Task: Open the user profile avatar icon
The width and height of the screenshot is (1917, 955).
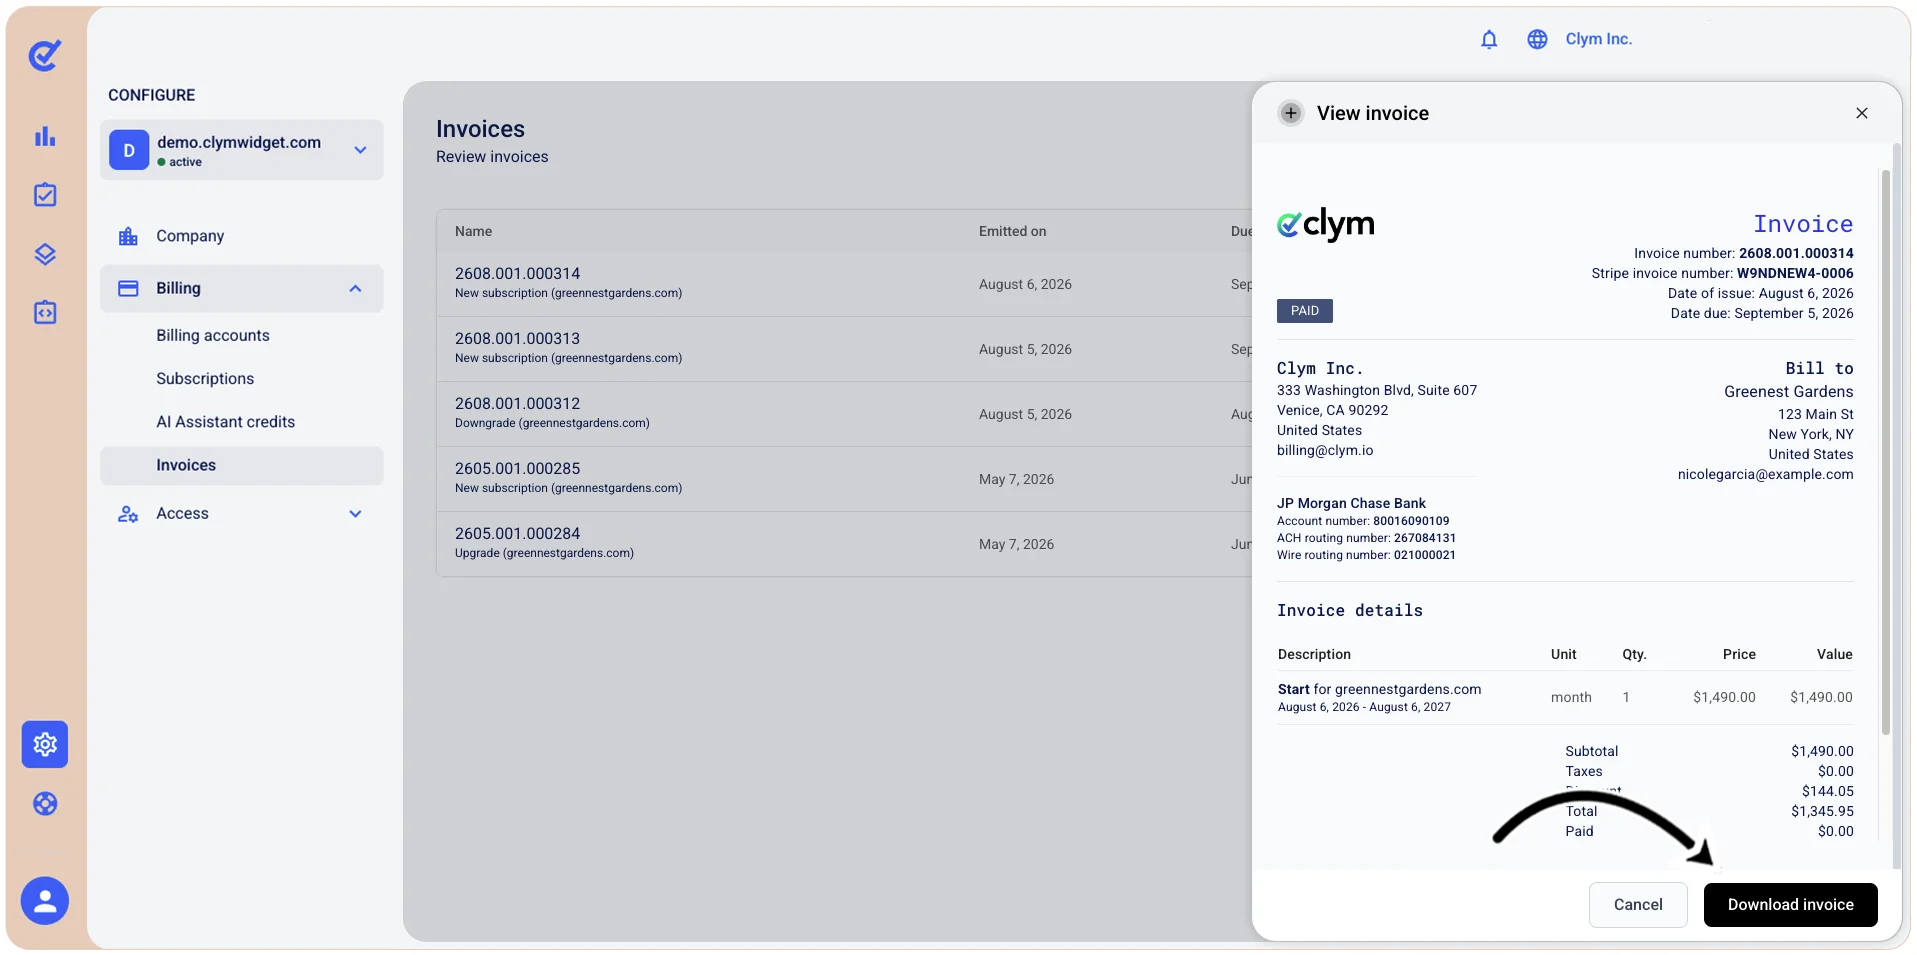Action: click(x=45, y=901)
